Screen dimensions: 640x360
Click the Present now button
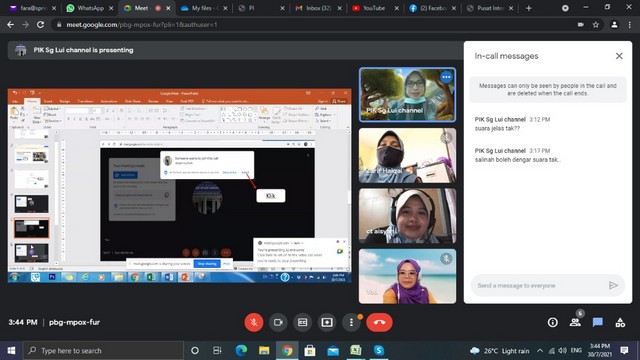click(x=327, y=322)
